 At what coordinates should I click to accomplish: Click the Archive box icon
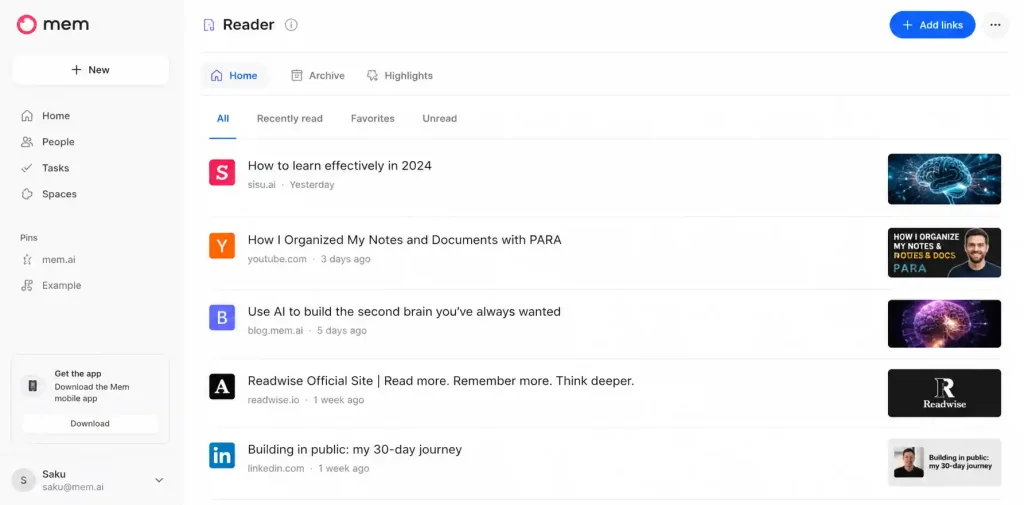296,76
